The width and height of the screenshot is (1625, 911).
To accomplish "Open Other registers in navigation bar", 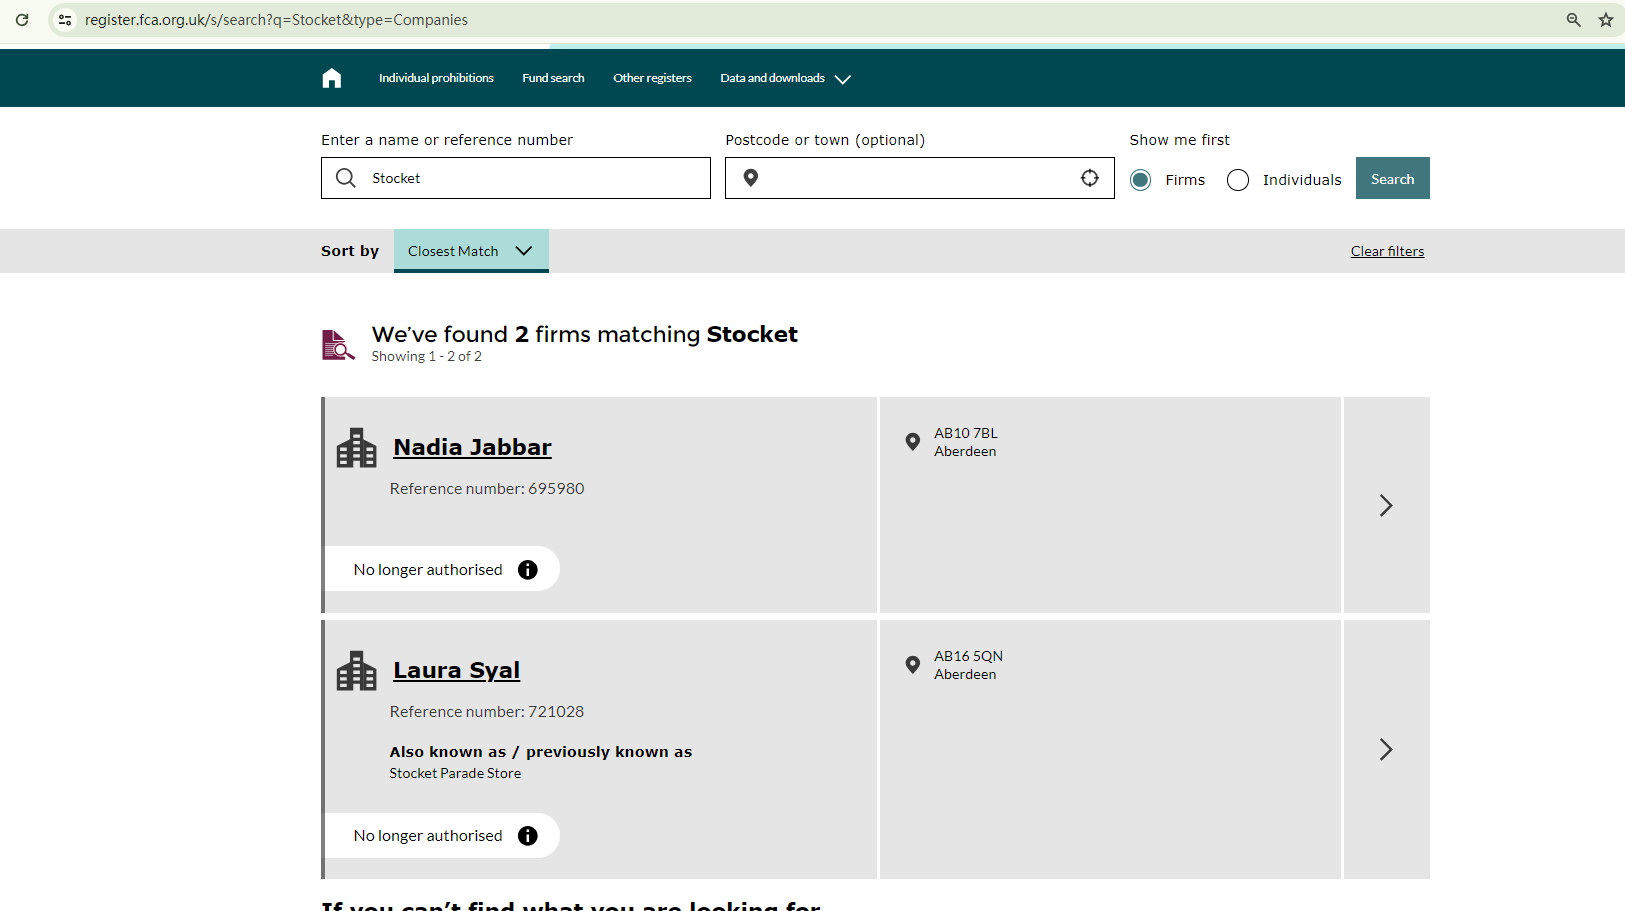I will coord(652,78).
